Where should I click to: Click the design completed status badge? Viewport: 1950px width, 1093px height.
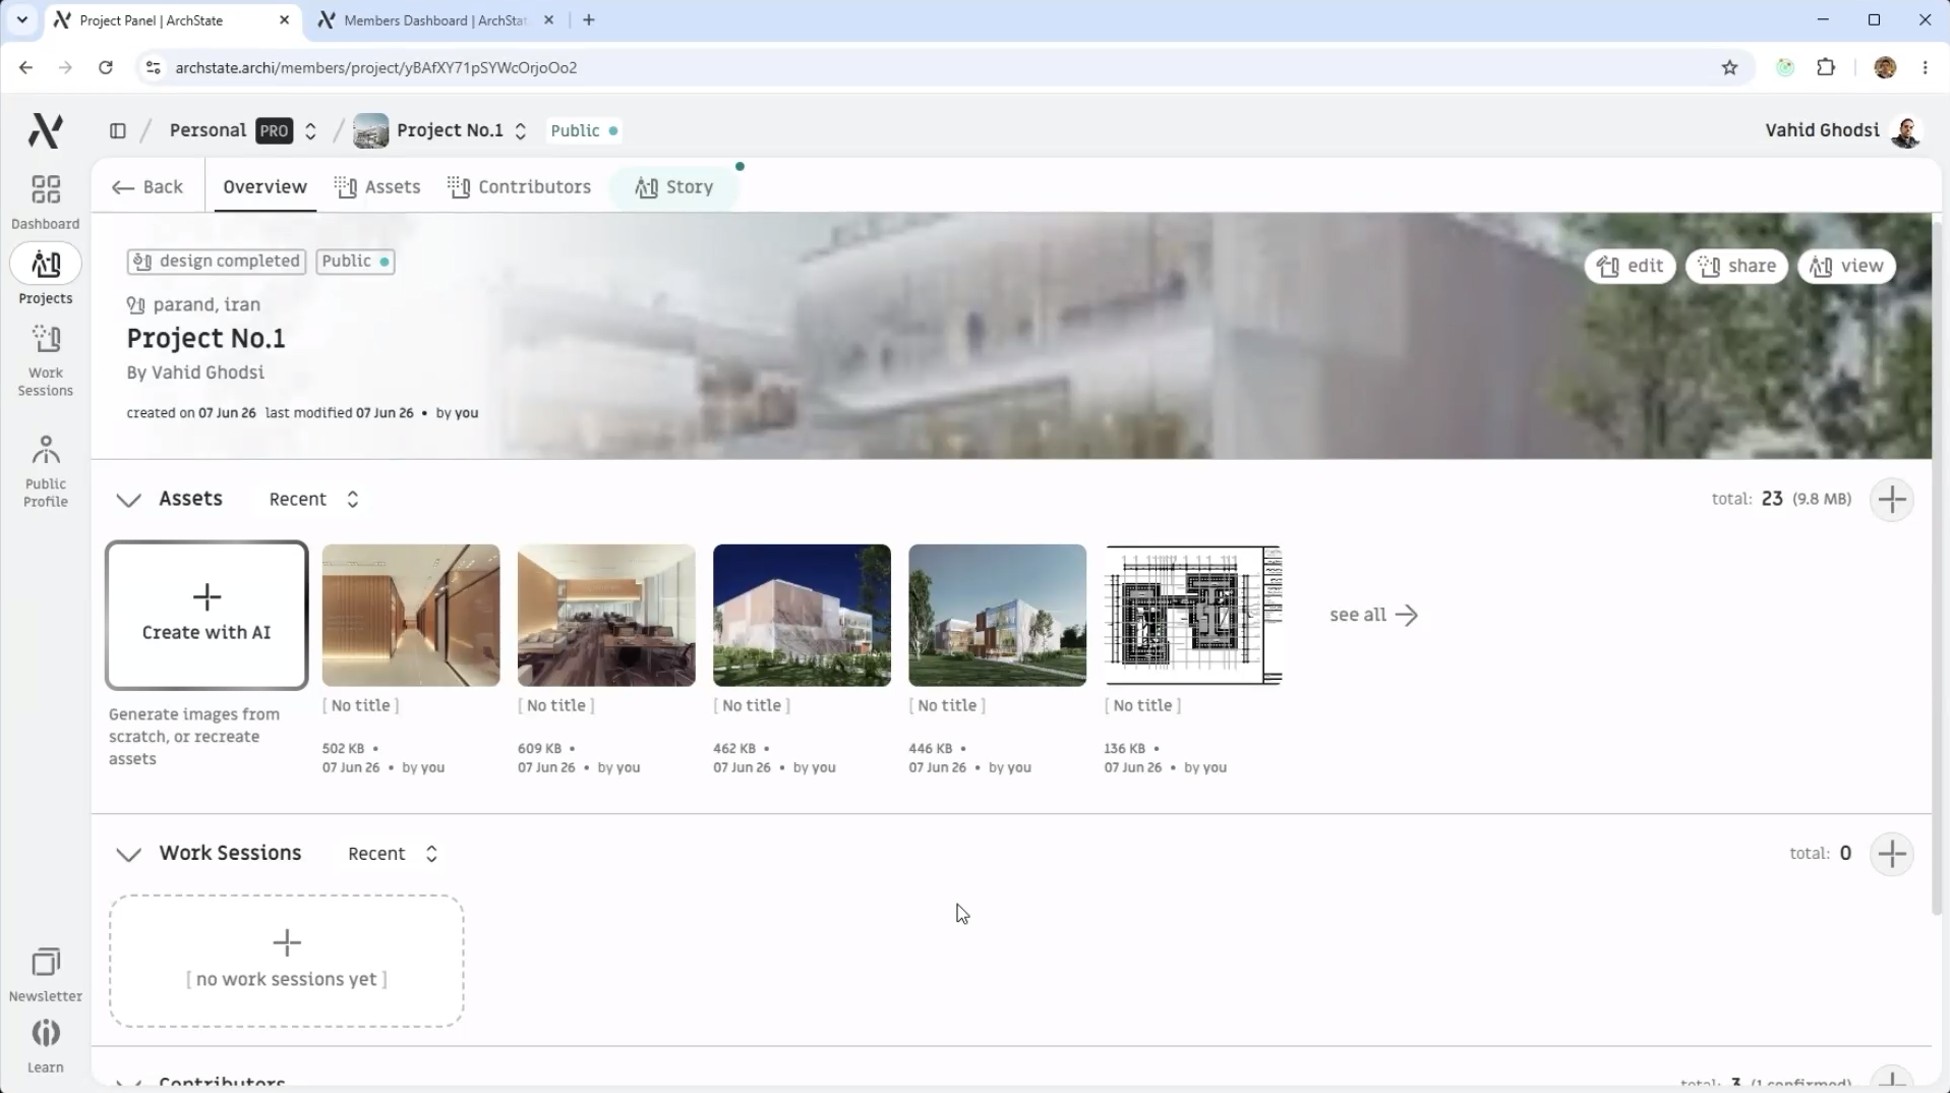(216, 261)
